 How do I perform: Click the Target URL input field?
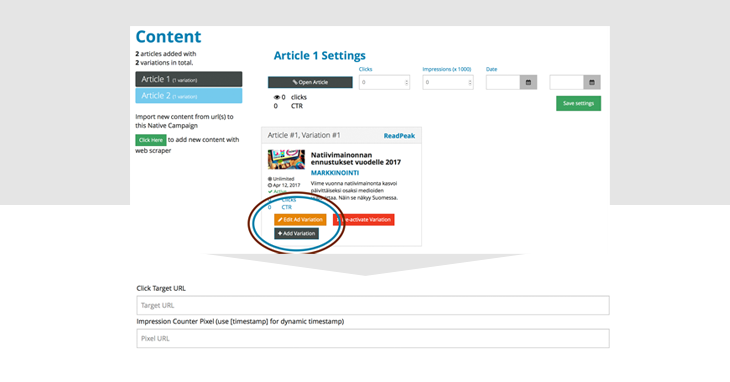pos(373,305)
